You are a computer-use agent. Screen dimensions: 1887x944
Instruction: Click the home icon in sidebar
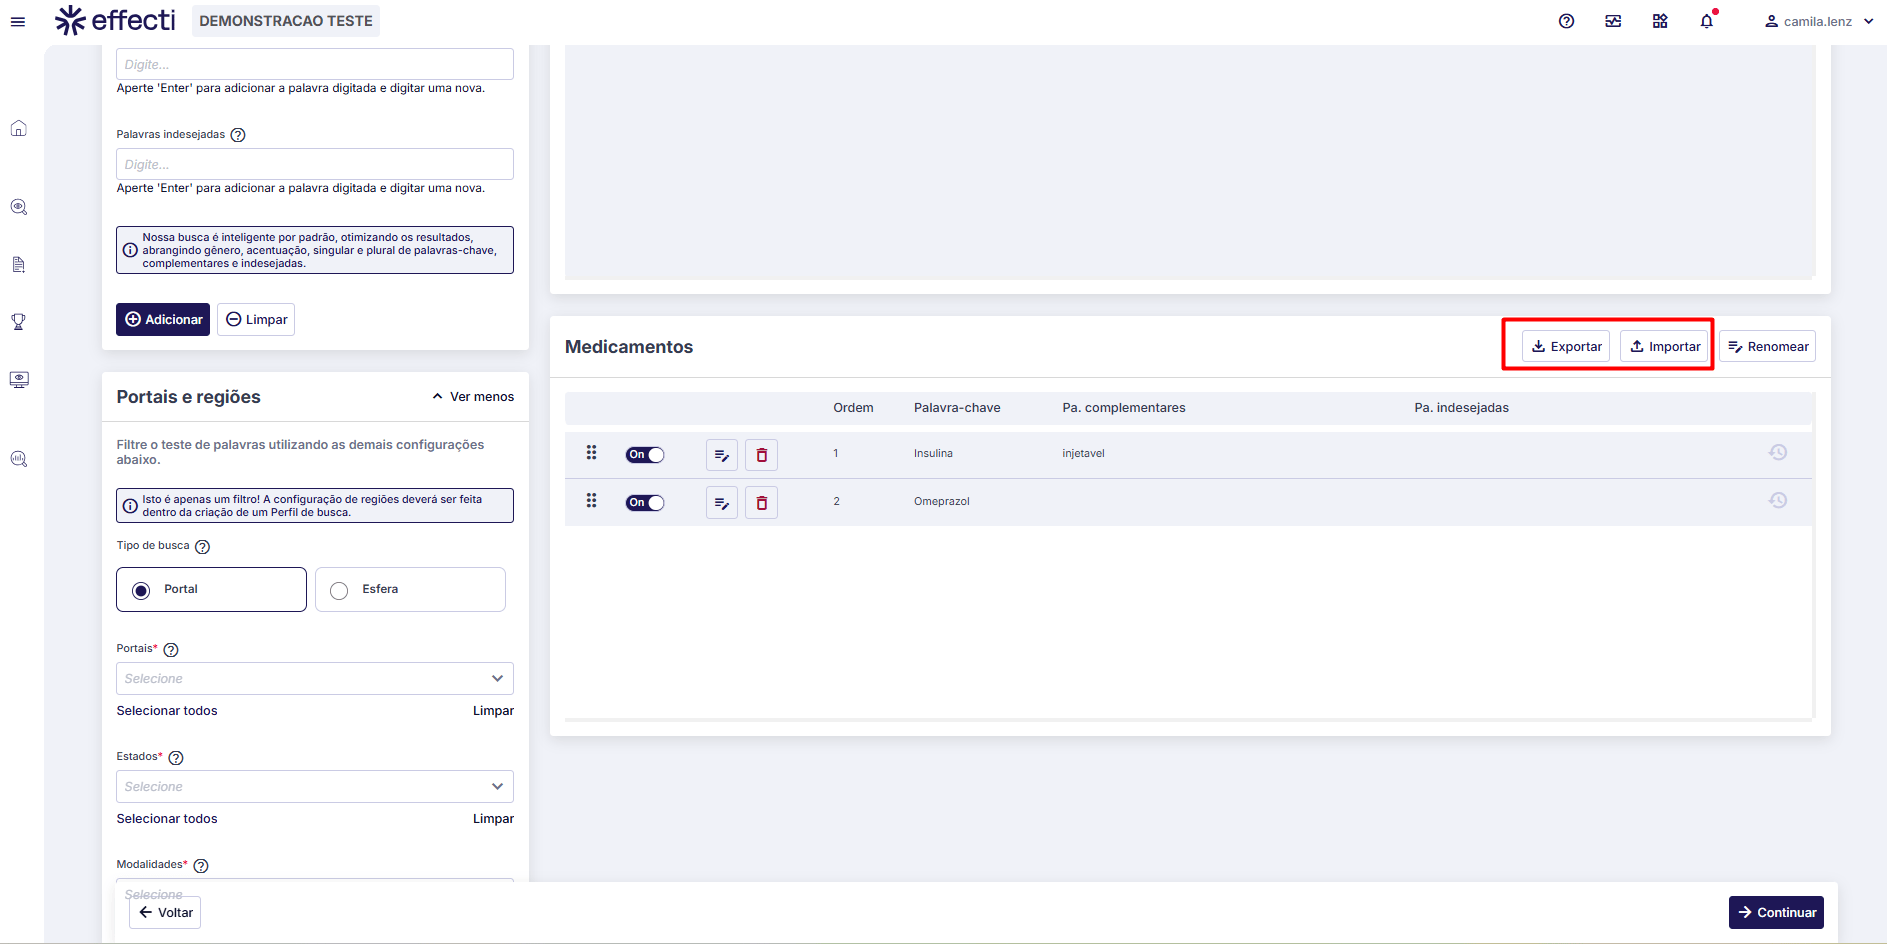point(19,128)
